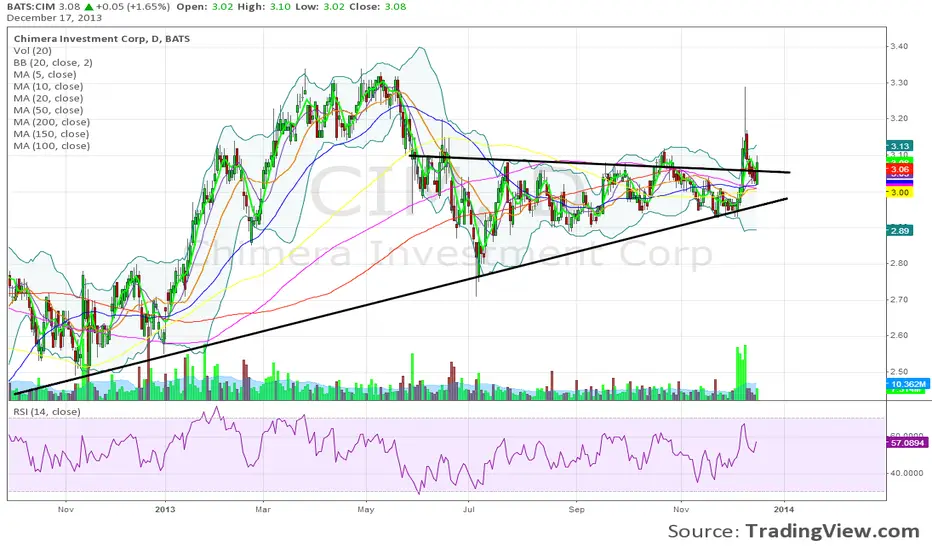
Task: Click the 2014 time axis label
Action: [784, 510]
